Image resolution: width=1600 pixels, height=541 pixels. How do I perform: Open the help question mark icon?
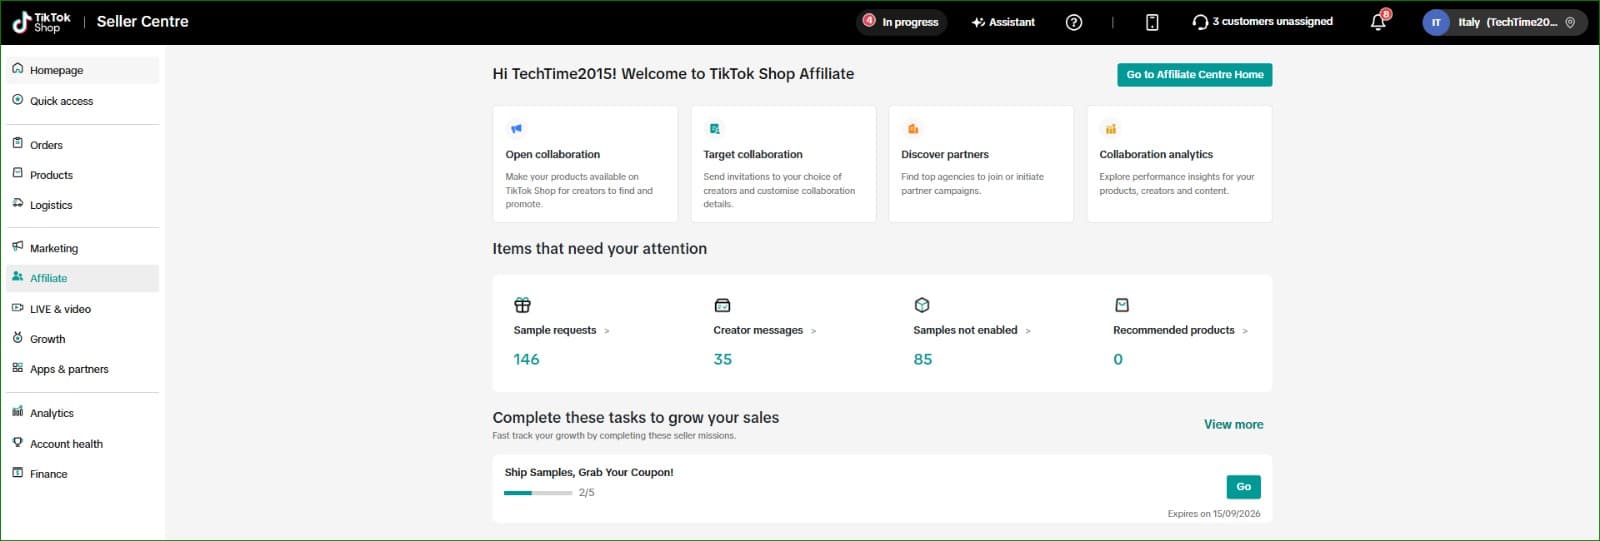click(x=1074, y=22)
